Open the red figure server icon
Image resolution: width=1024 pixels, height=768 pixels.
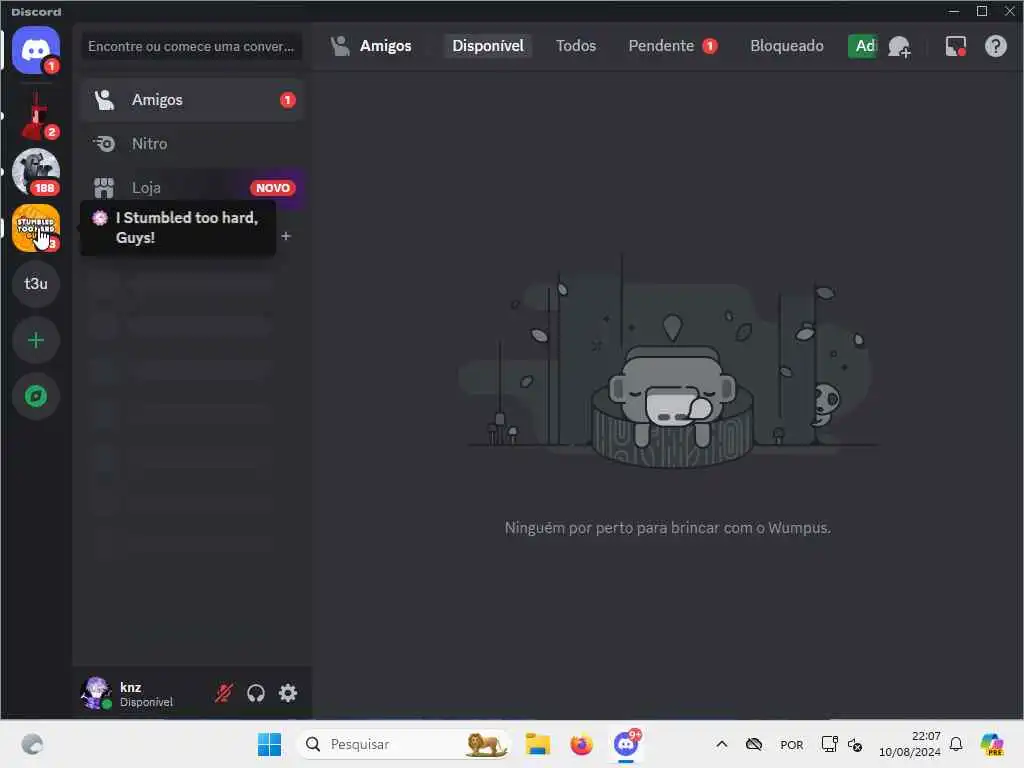point(36,116)
